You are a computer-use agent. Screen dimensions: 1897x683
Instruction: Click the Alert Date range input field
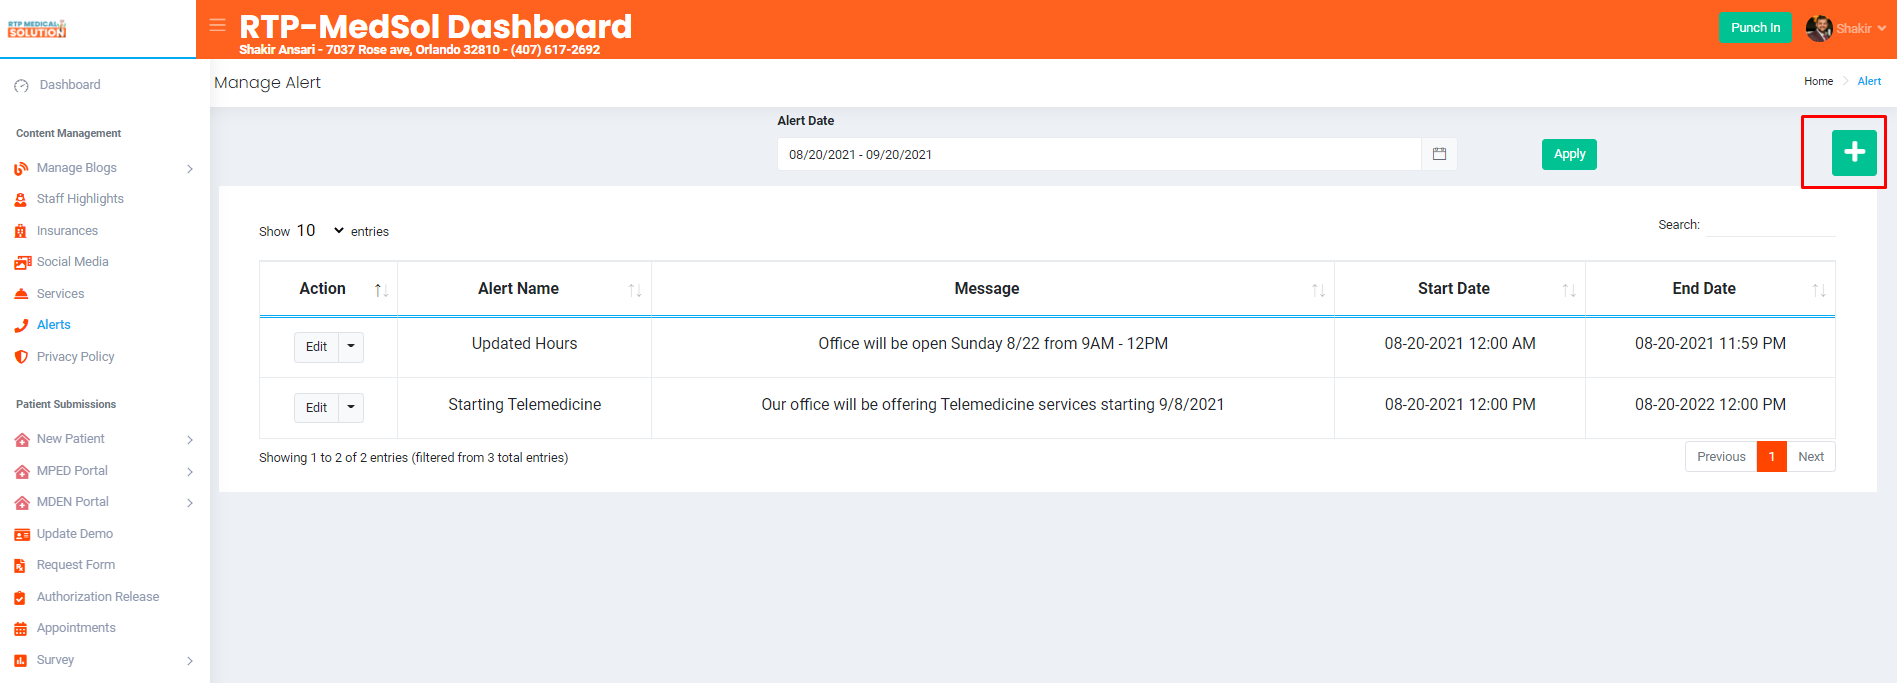[x=1099, y=154]
